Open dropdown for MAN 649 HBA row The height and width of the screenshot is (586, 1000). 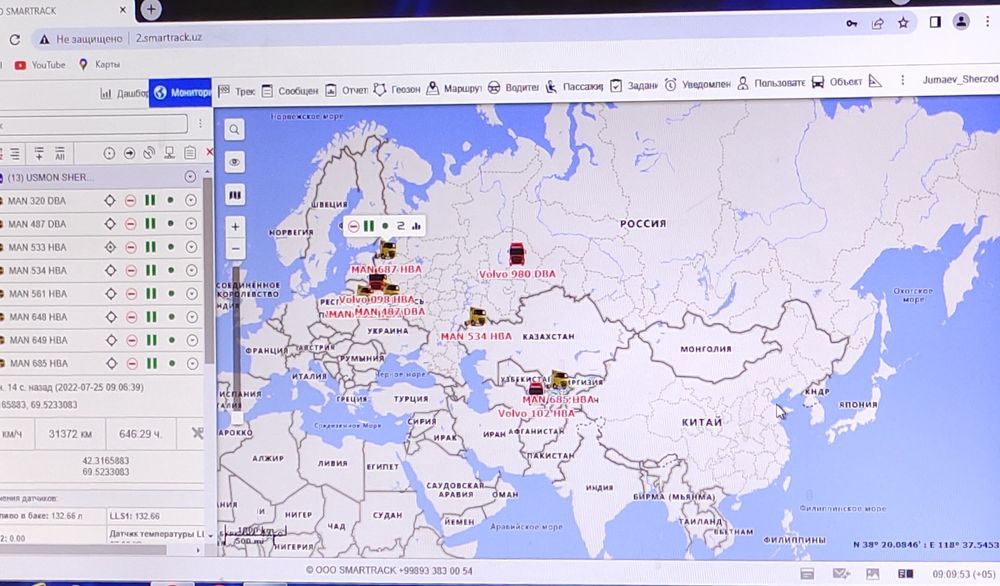click(x=192, y=340)
